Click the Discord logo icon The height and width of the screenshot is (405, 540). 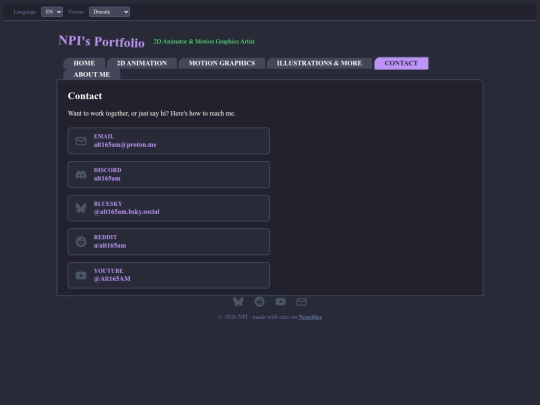[x=81, y=175]
